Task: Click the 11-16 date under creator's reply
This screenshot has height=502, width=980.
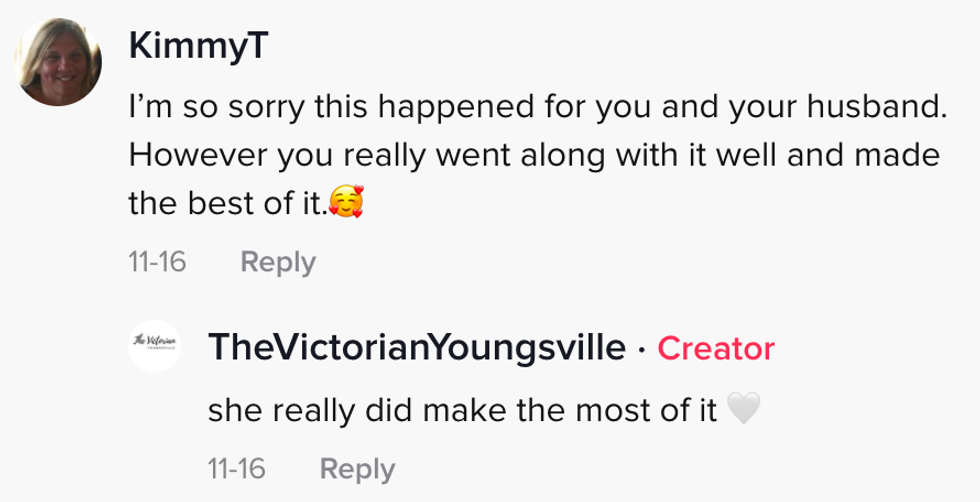Action: tap(236, 468)
